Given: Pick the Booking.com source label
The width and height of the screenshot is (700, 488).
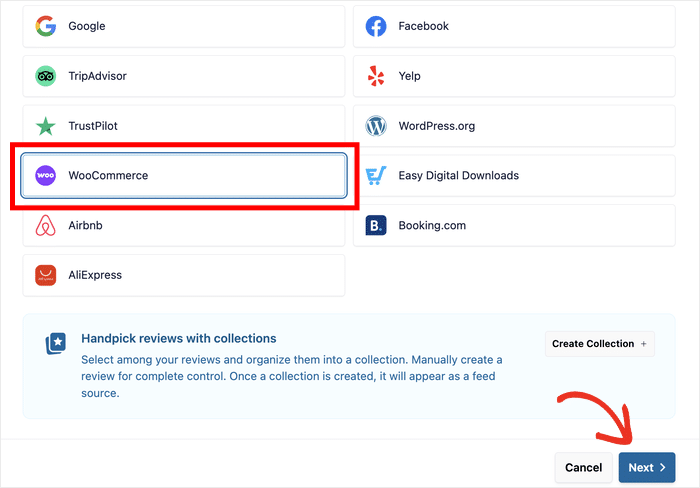Looking at the screenshot, I should [432, 225].
